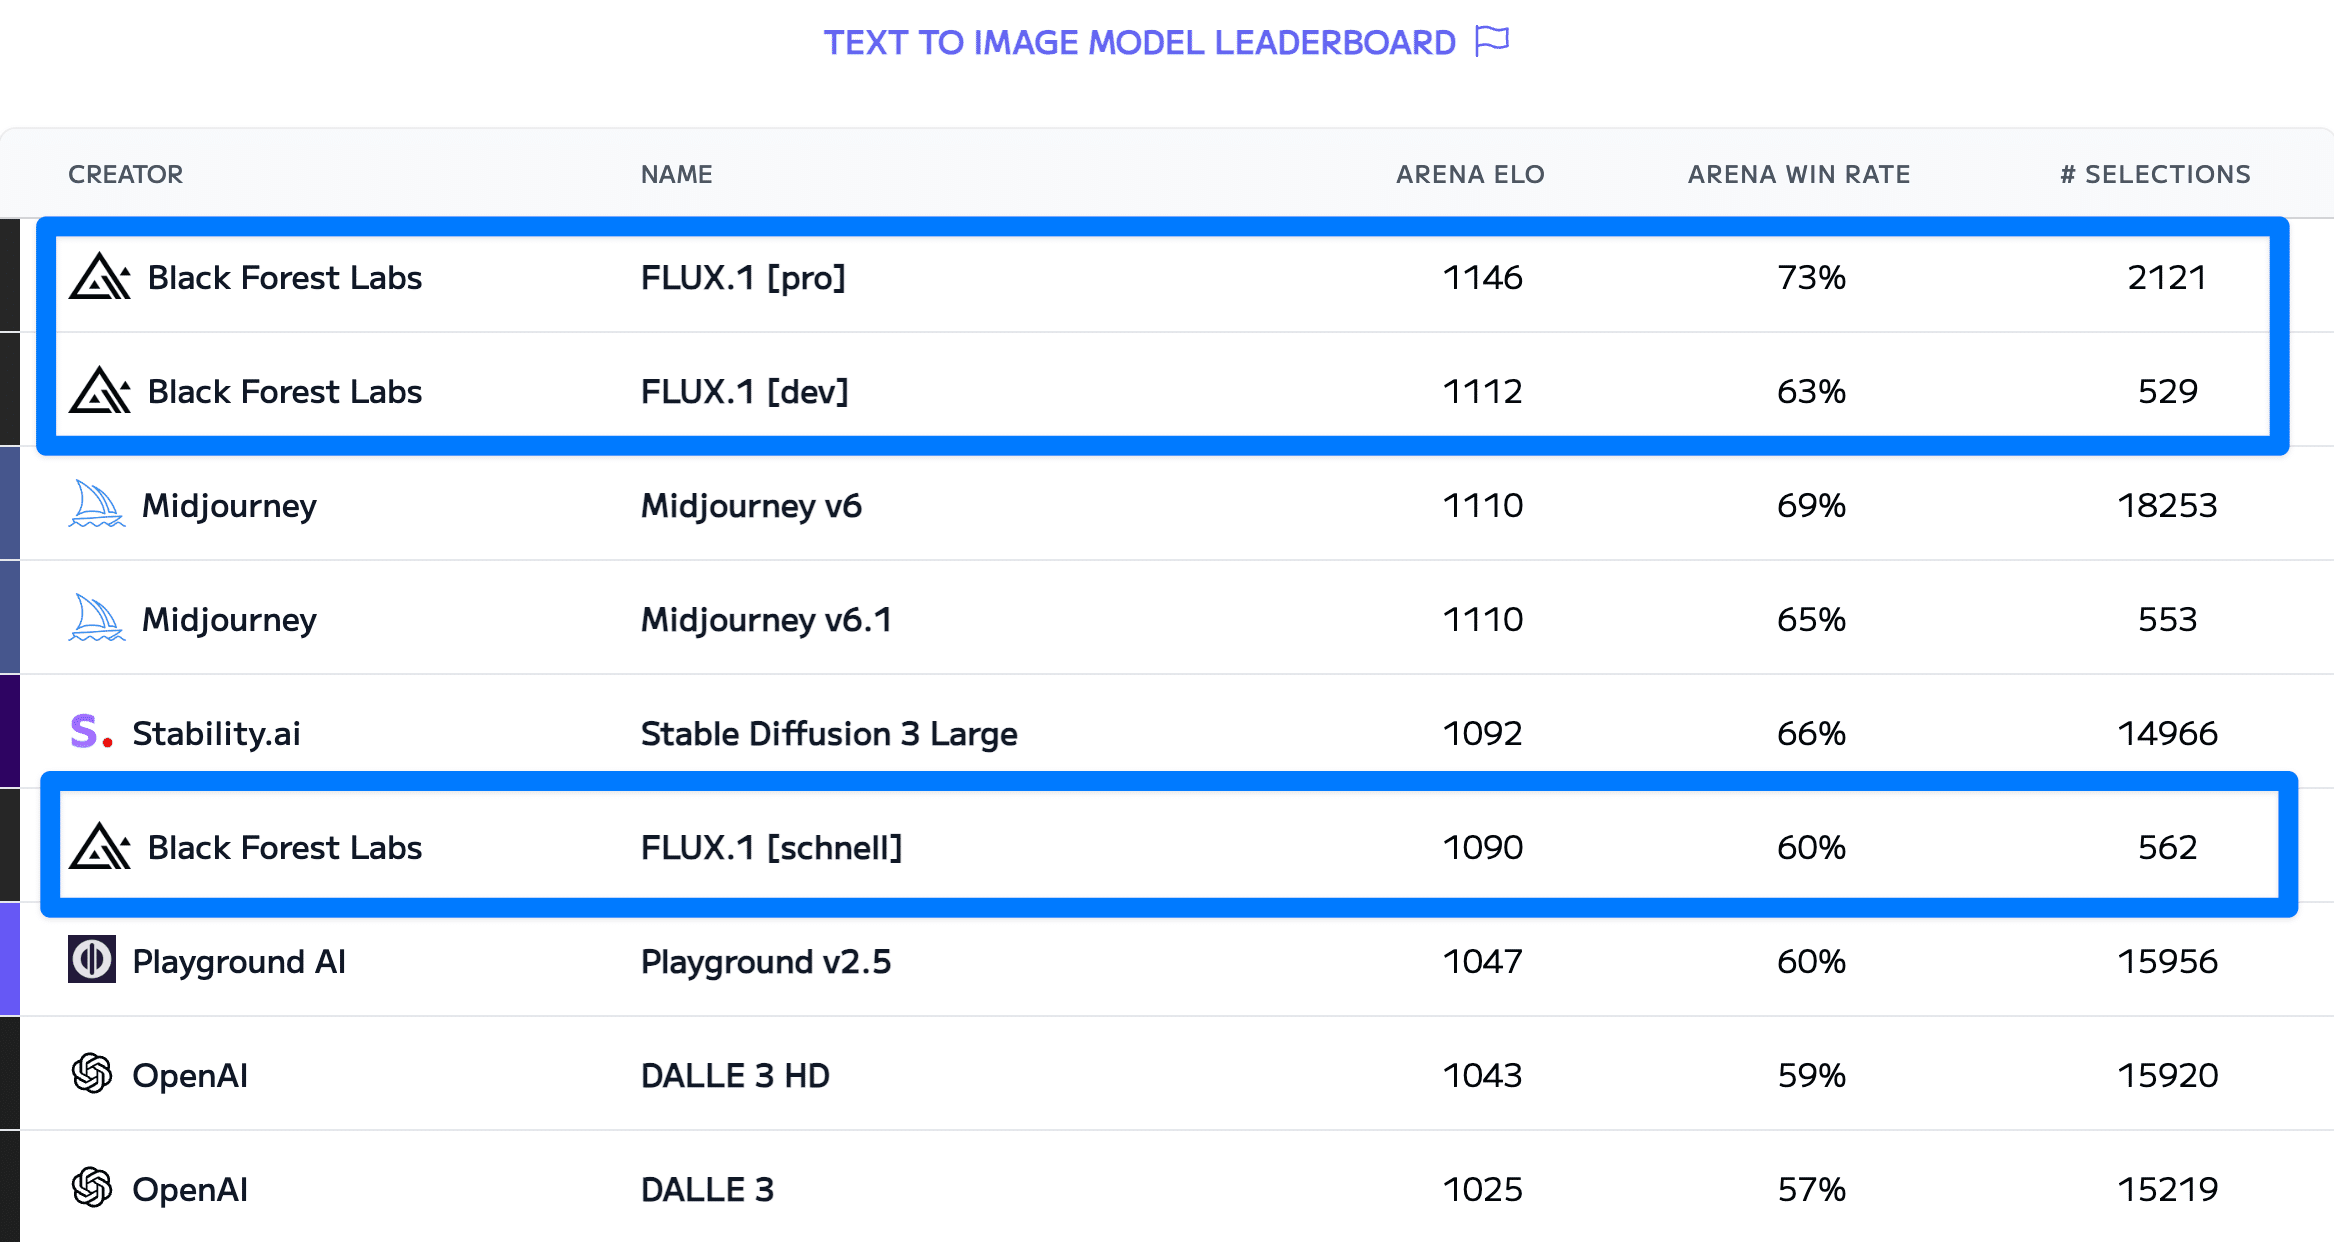The width and height of the screenshot is (2334, 1242).
Task: Click Black Forest Labs logo in FLUX.1 [pro] row
Action: coord(99,277)
